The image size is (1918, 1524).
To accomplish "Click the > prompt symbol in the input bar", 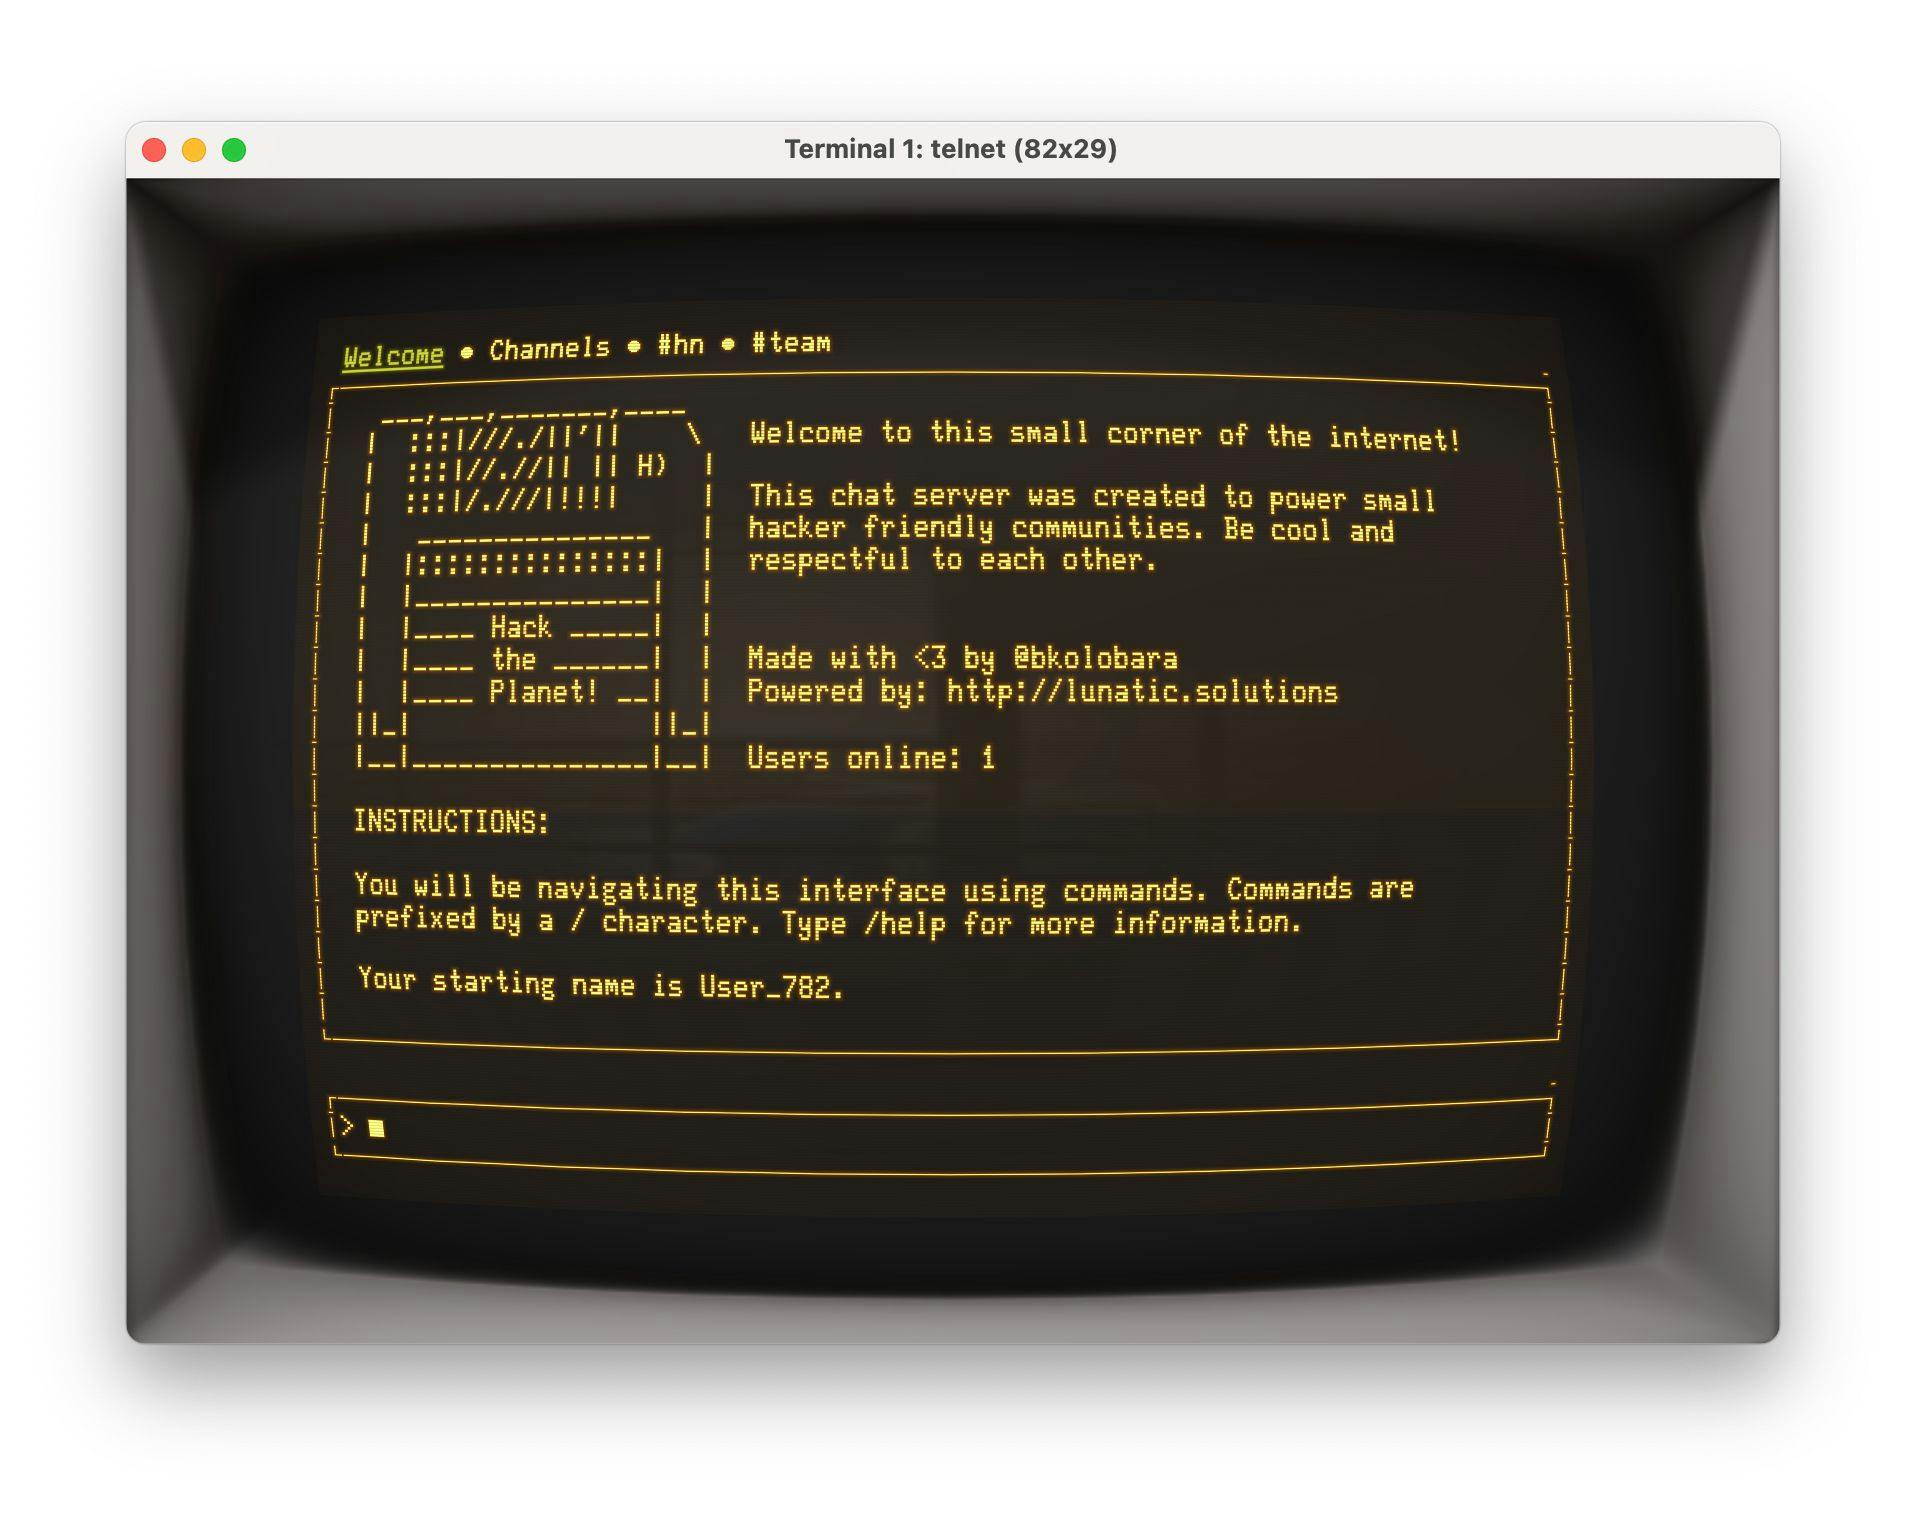I will tap(348, 1124).
